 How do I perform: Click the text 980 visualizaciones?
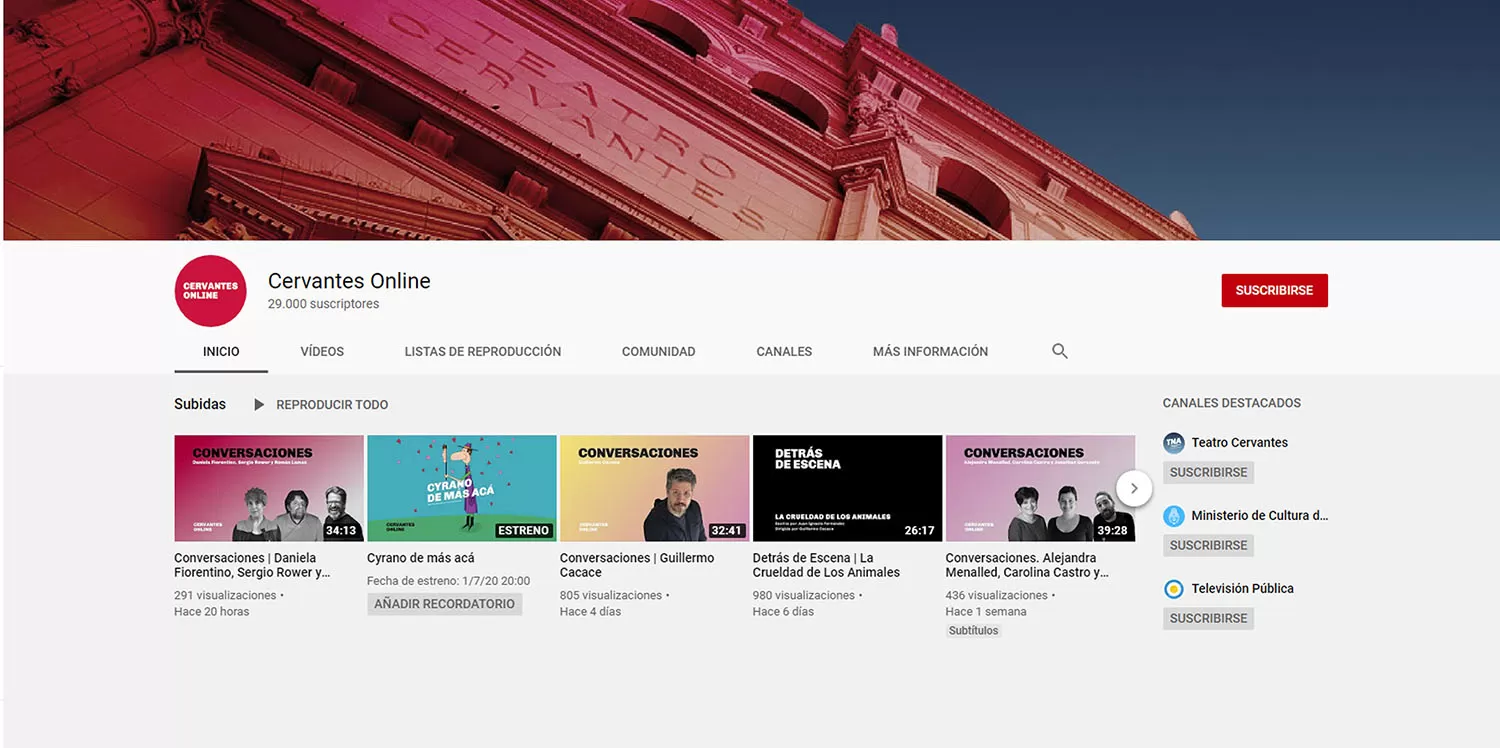click(804, 595)
